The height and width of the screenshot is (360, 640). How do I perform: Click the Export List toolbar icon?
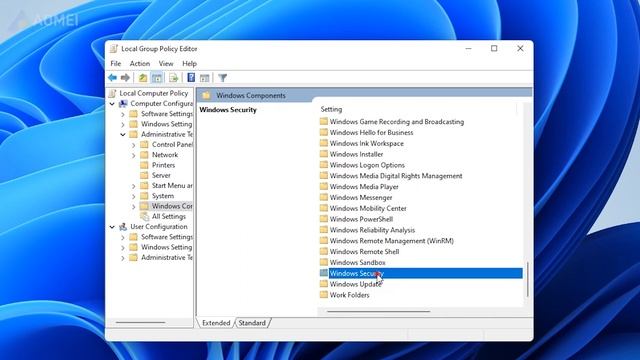click(173, 78)
